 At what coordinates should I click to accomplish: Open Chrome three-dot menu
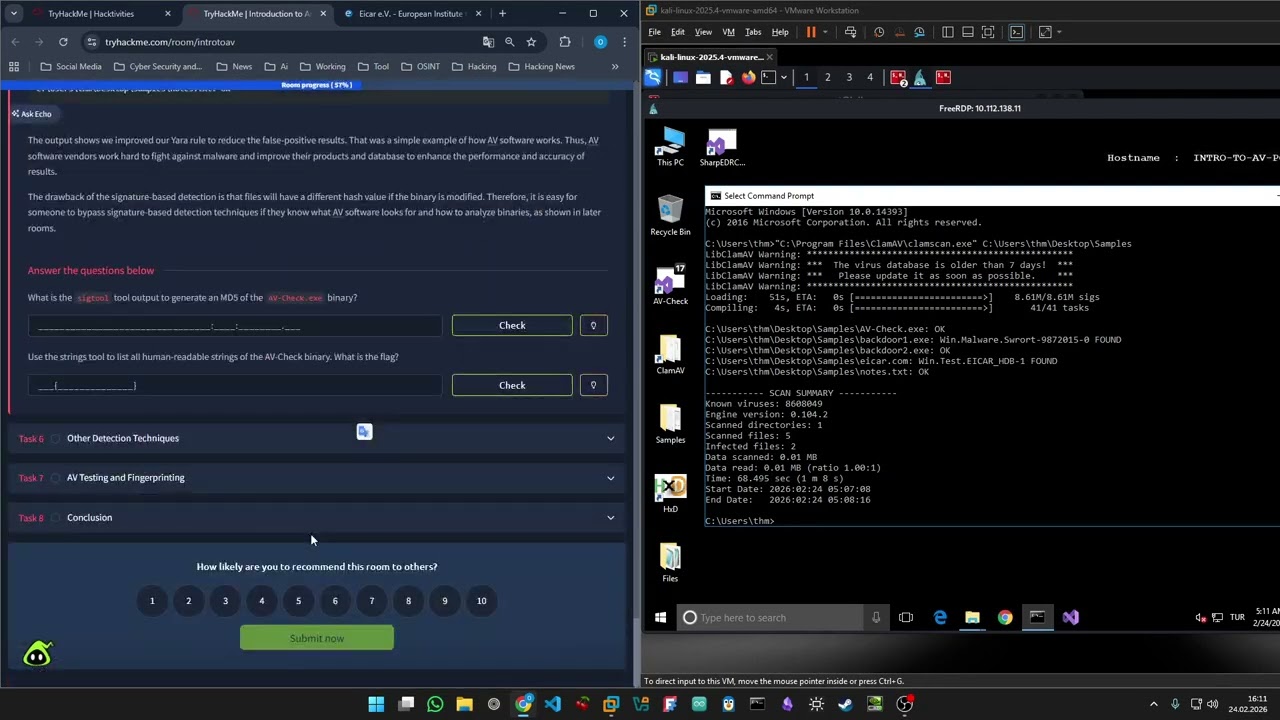click(x=624, y=42)
